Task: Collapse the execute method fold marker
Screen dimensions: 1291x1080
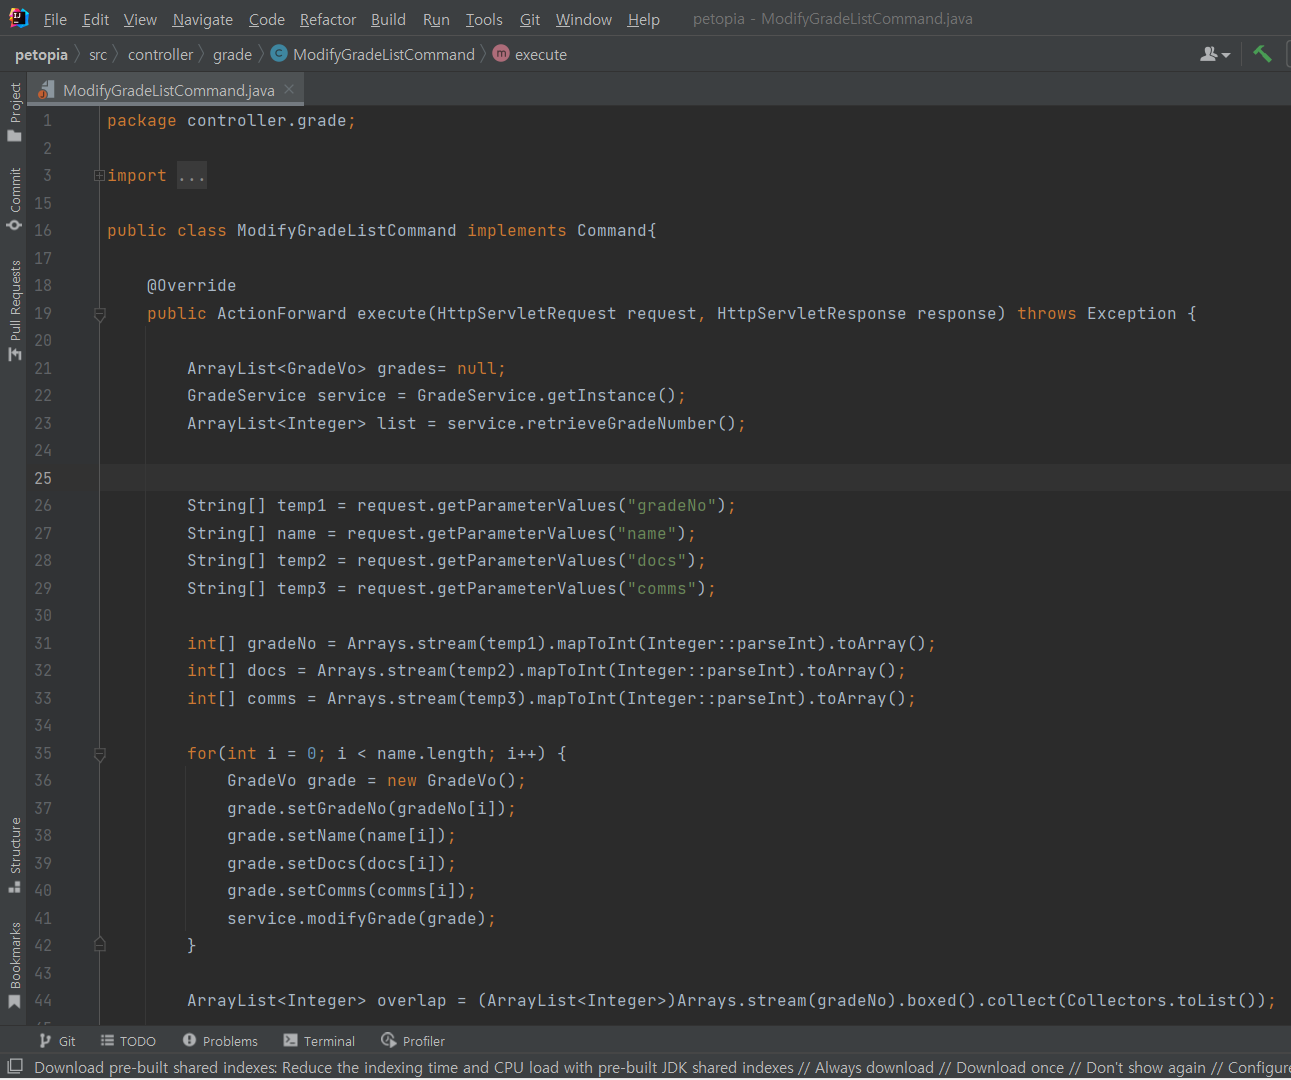Action: pos(99,314)
